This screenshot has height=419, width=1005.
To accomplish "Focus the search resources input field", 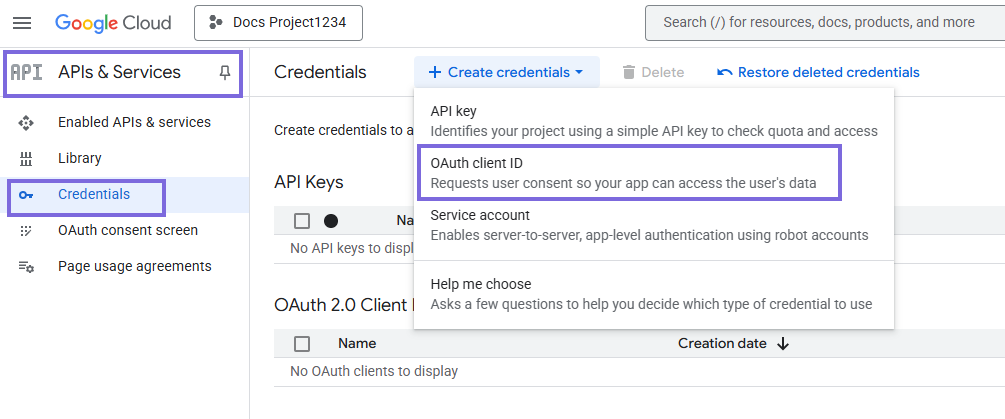I will coord(820,22).
